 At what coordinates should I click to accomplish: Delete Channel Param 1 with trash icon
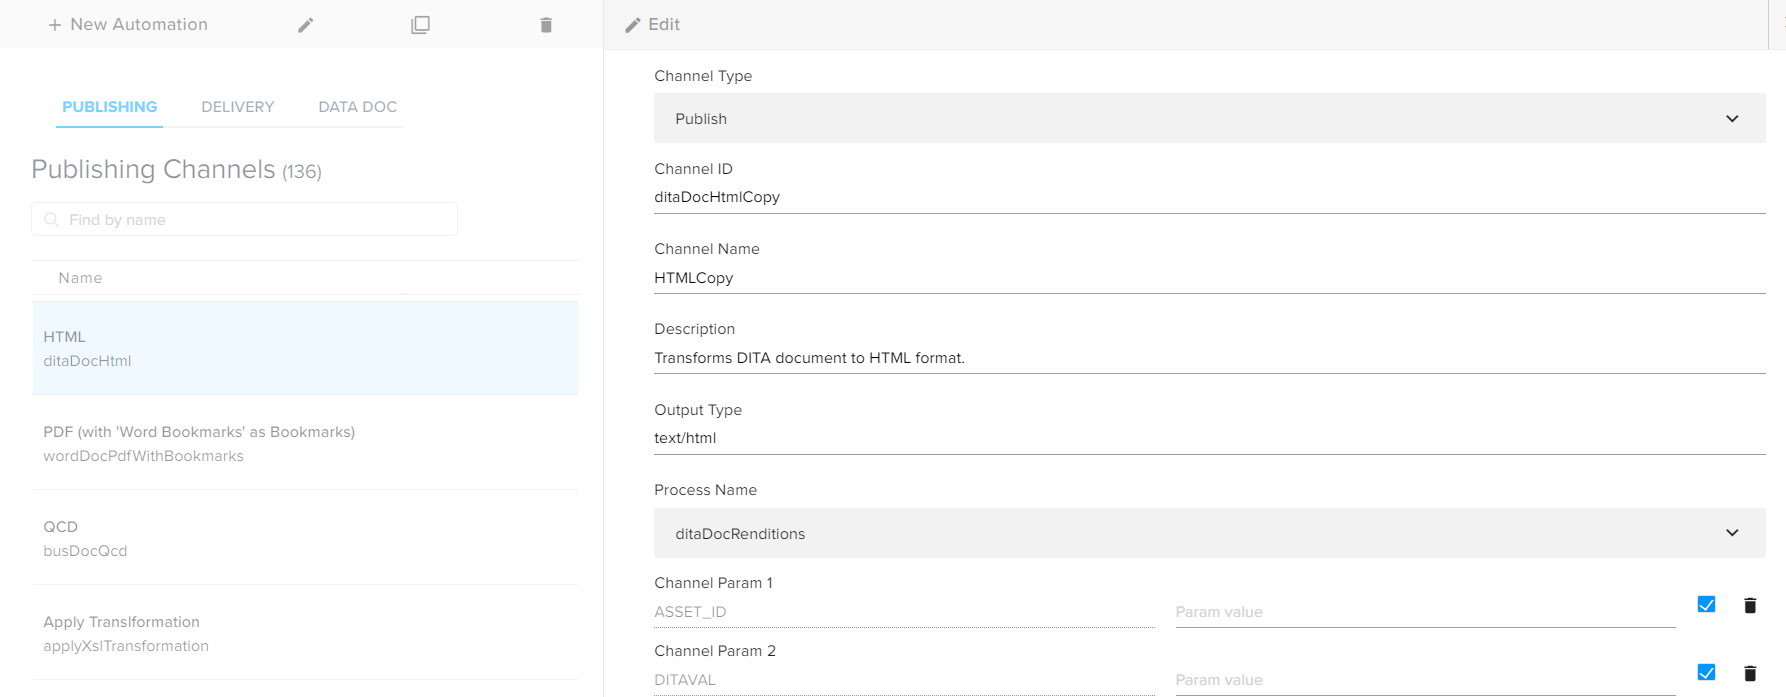tap(1750, 605)
